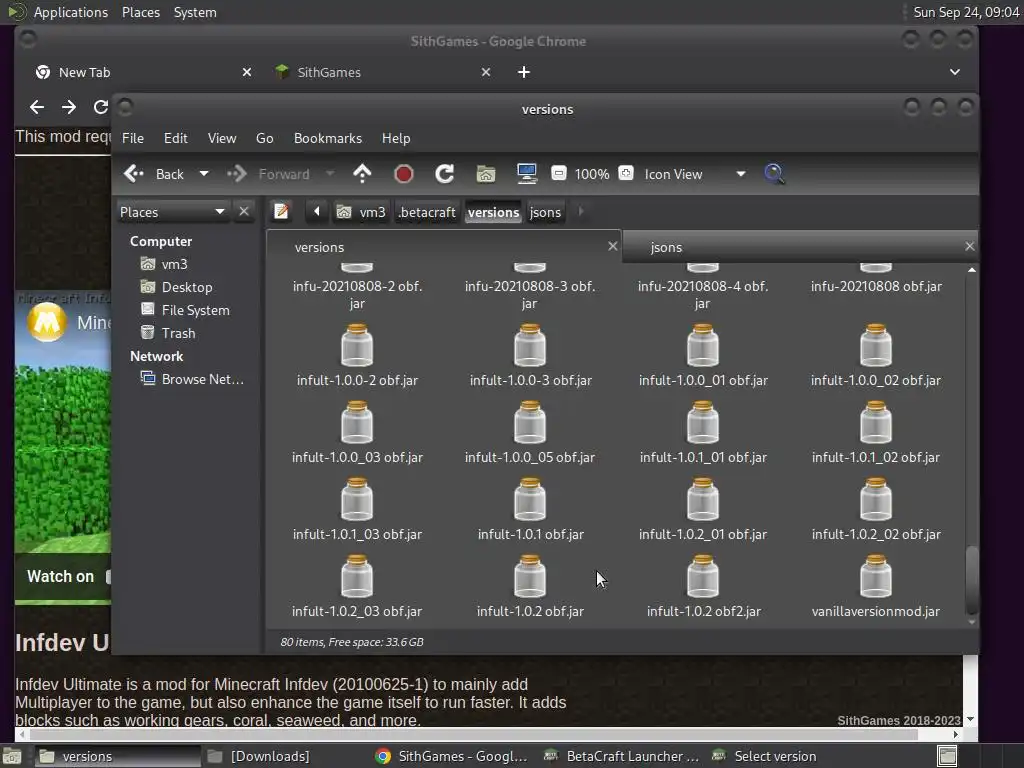Select the infult-1.0.0_02 obf.jar file icon

(x=876, y=345)
